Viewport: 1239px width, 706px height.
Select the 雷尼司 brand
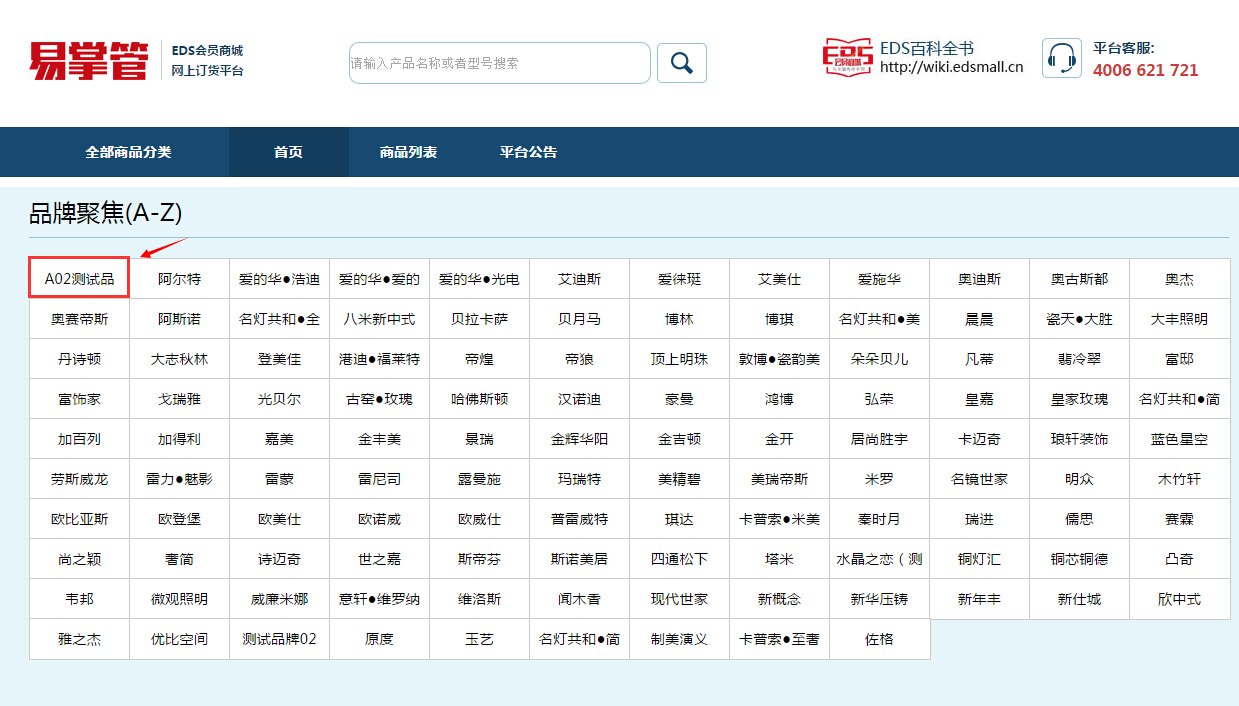point(380,479)
